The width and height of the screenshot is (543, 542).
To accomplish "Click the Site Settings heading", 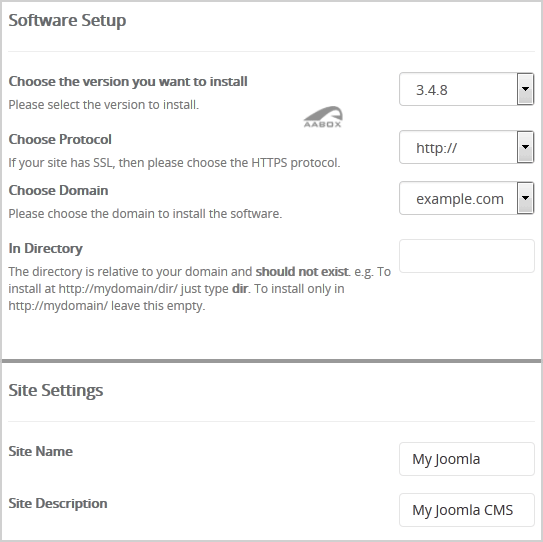I will [56, 390].
